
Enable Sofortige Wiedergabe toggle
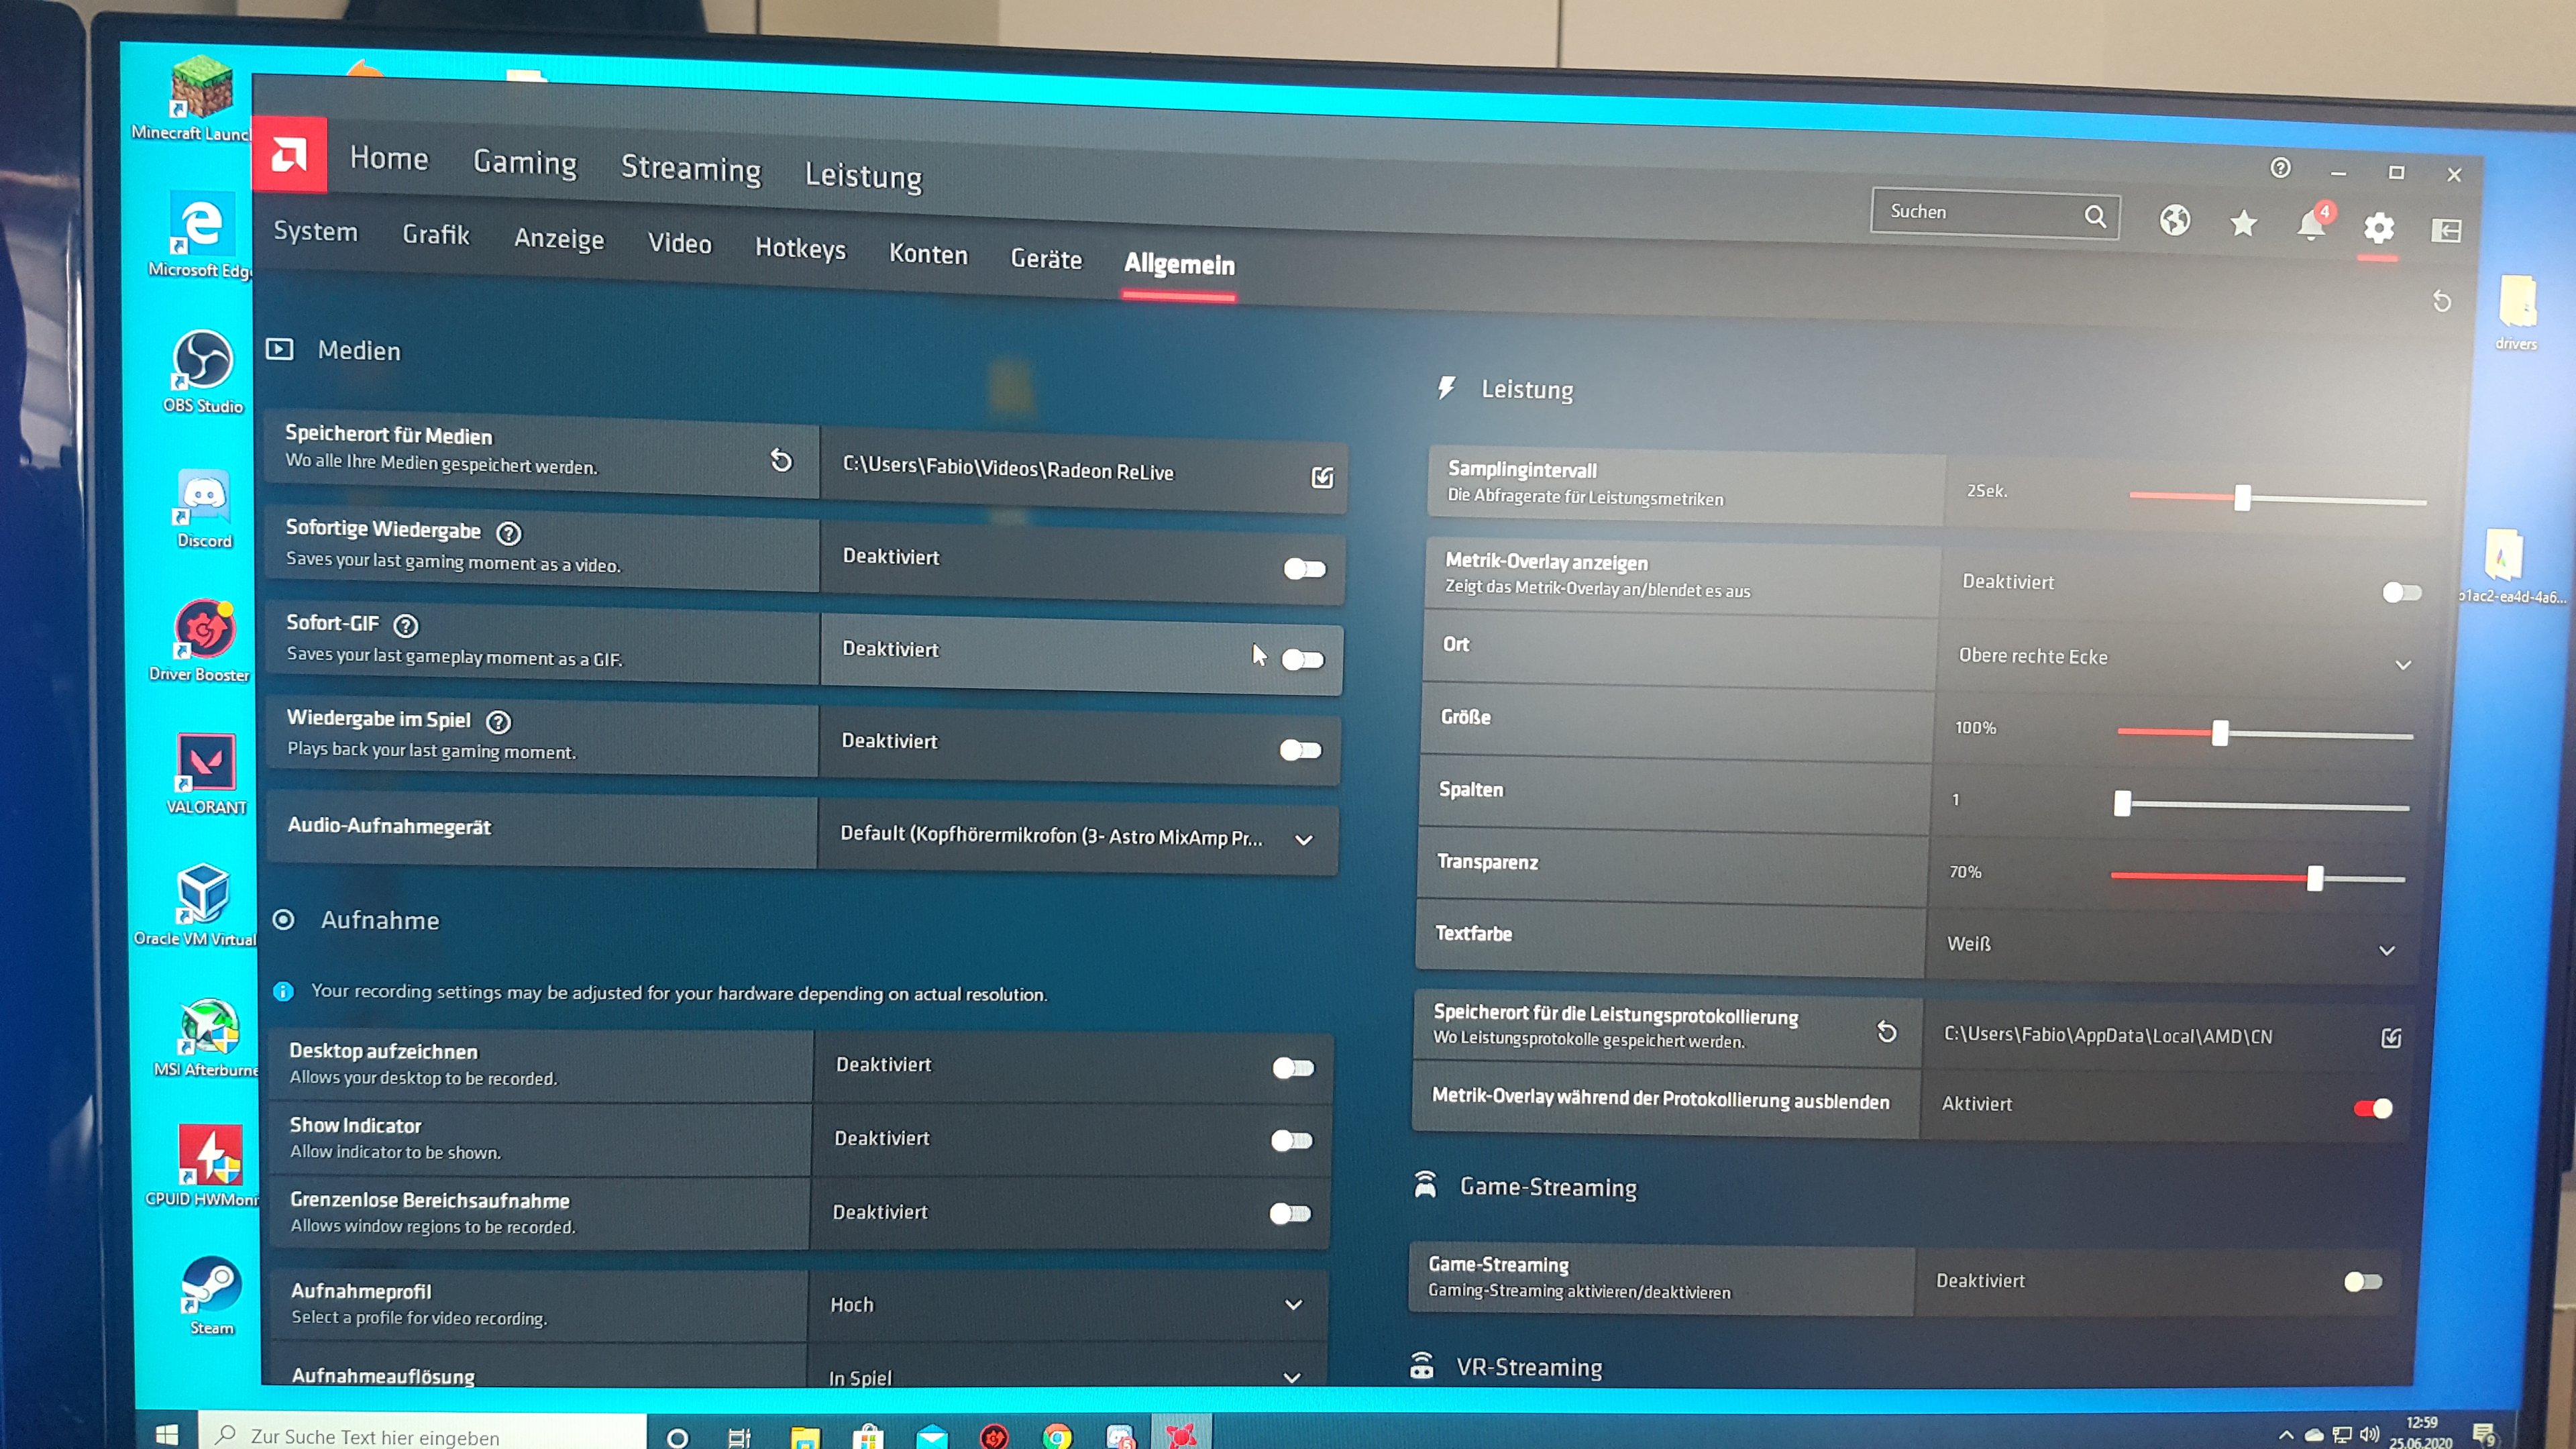click(1304, 569)
